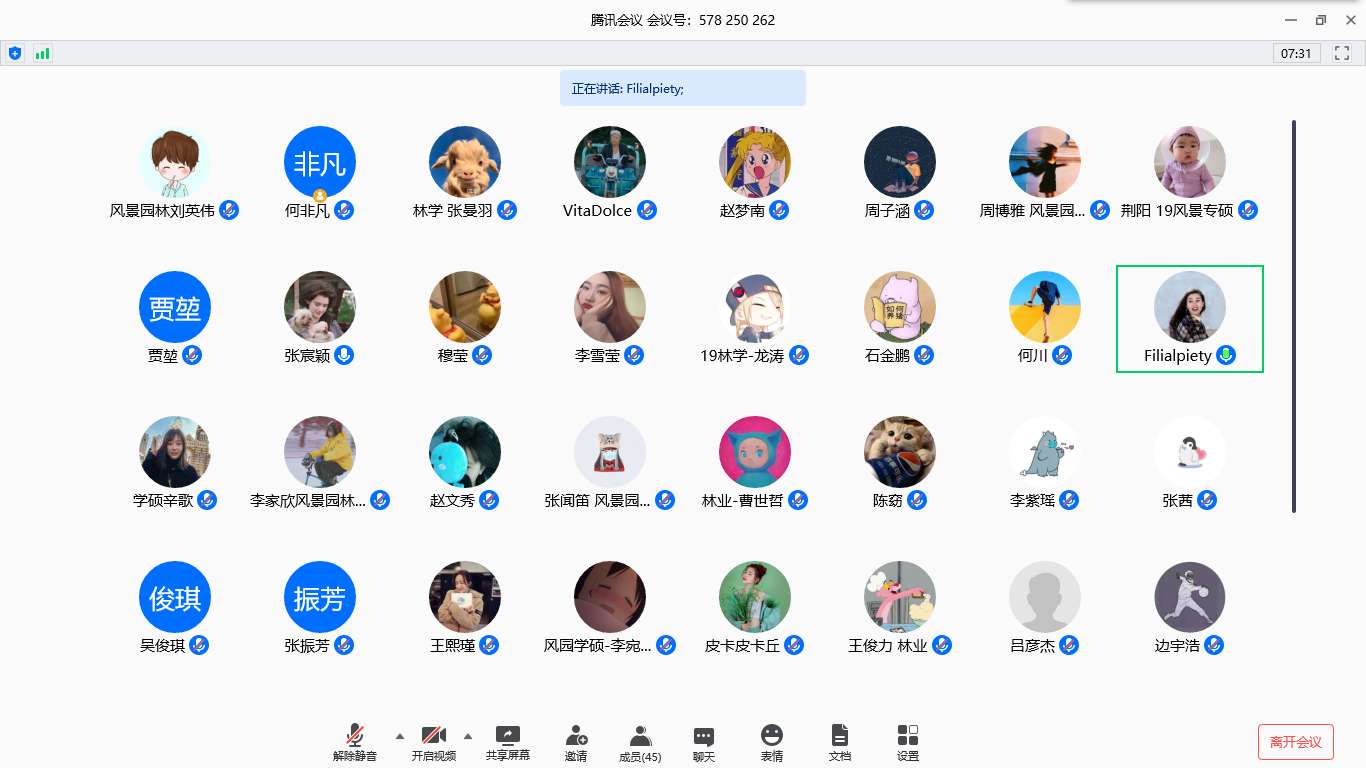
Task: Open the Members (成员) list icon
Action: tap(640, 743)
